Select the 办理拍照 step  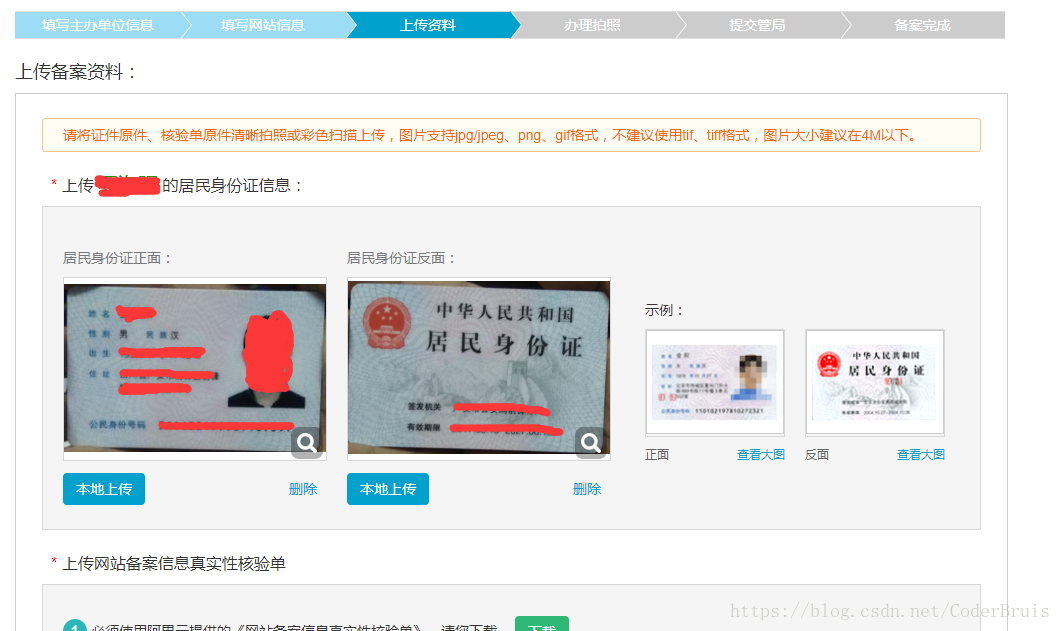pos(593,25)
